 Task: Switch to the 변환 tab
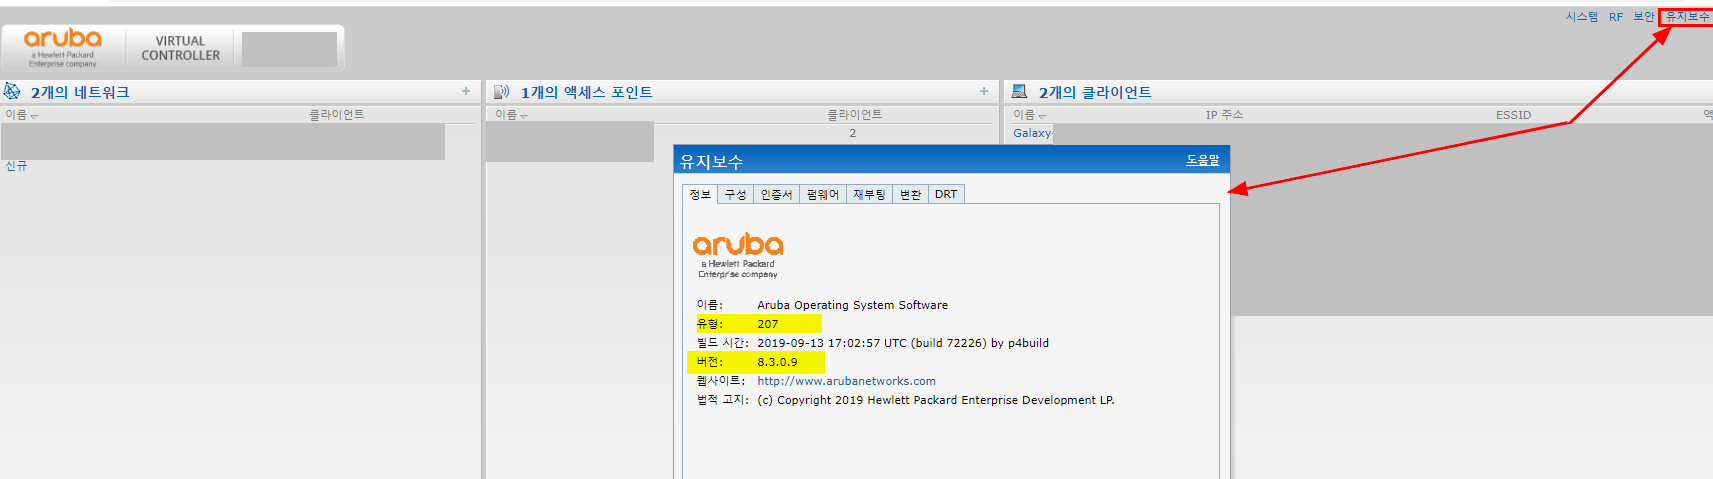pos(910,194)
